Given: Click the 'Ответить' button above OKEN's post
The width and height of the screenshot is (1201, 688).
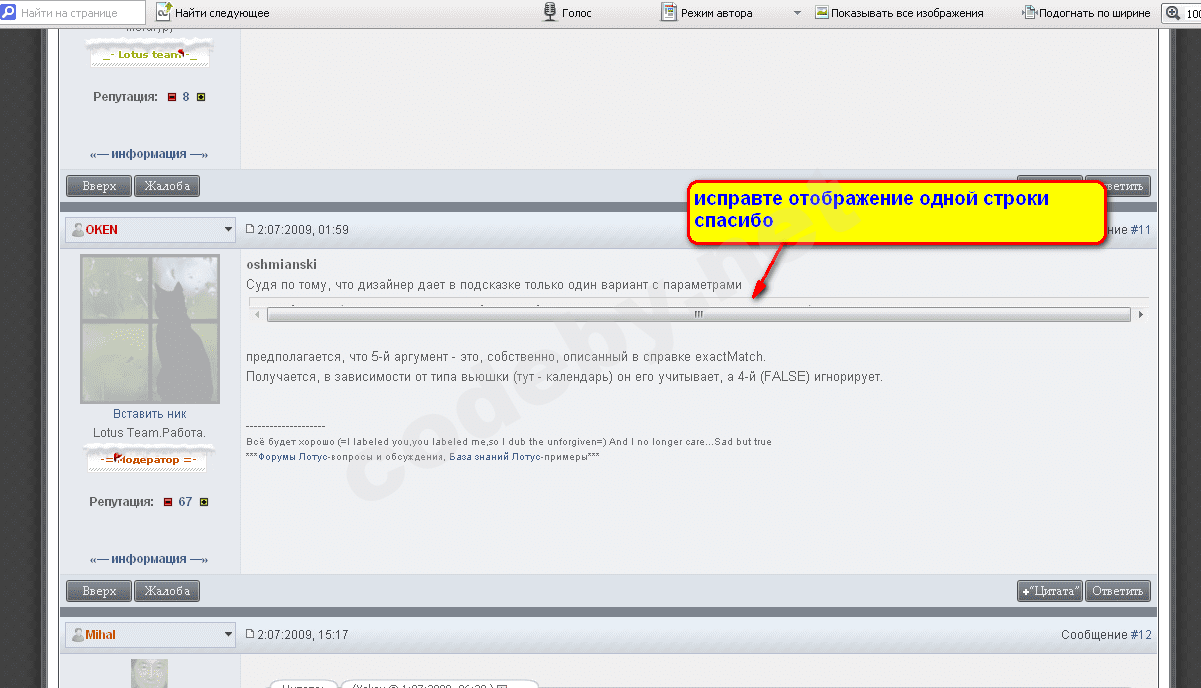Looking at the screenshot, I should [x=1118, y=186].
